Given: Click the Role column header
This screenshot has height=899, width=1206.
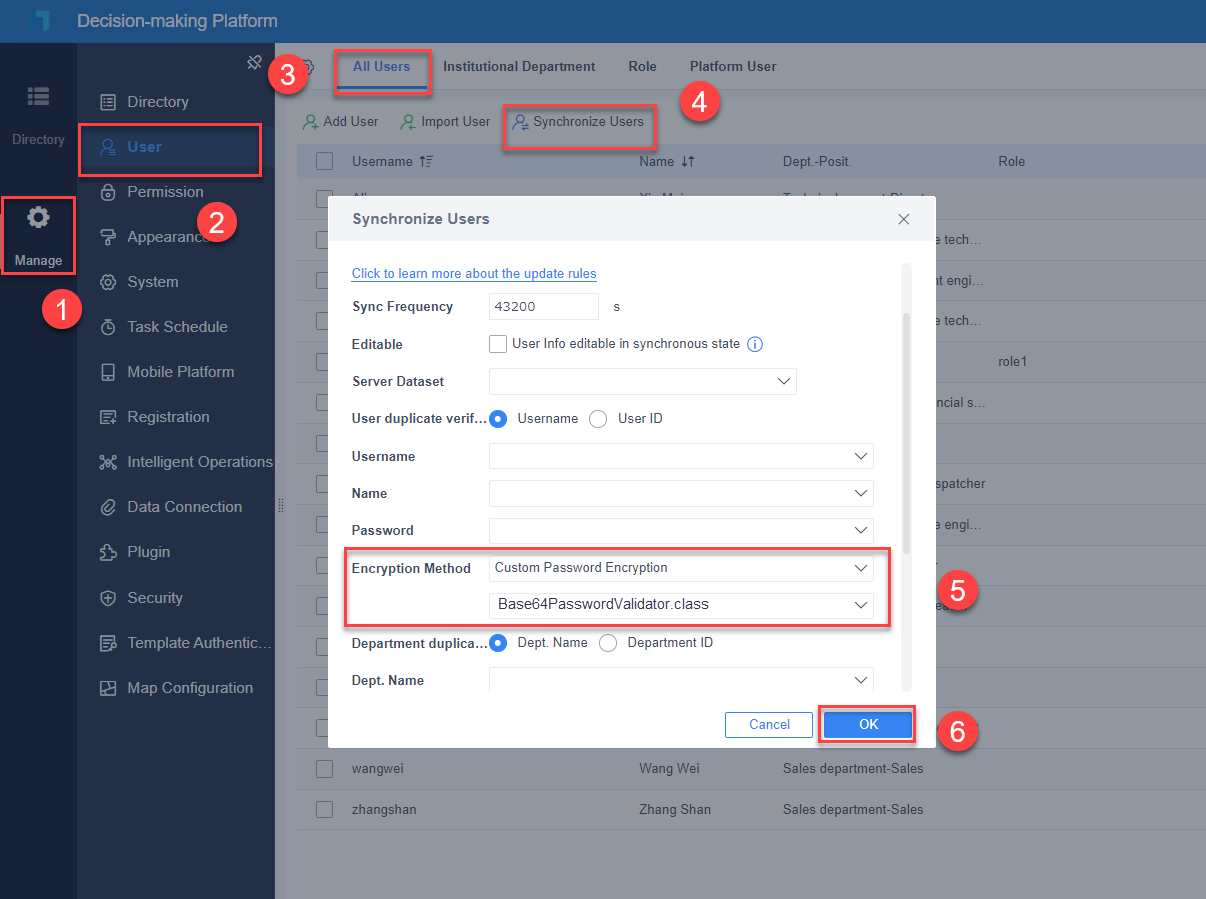Looking at the screenshot, I should pos(1011,161).
